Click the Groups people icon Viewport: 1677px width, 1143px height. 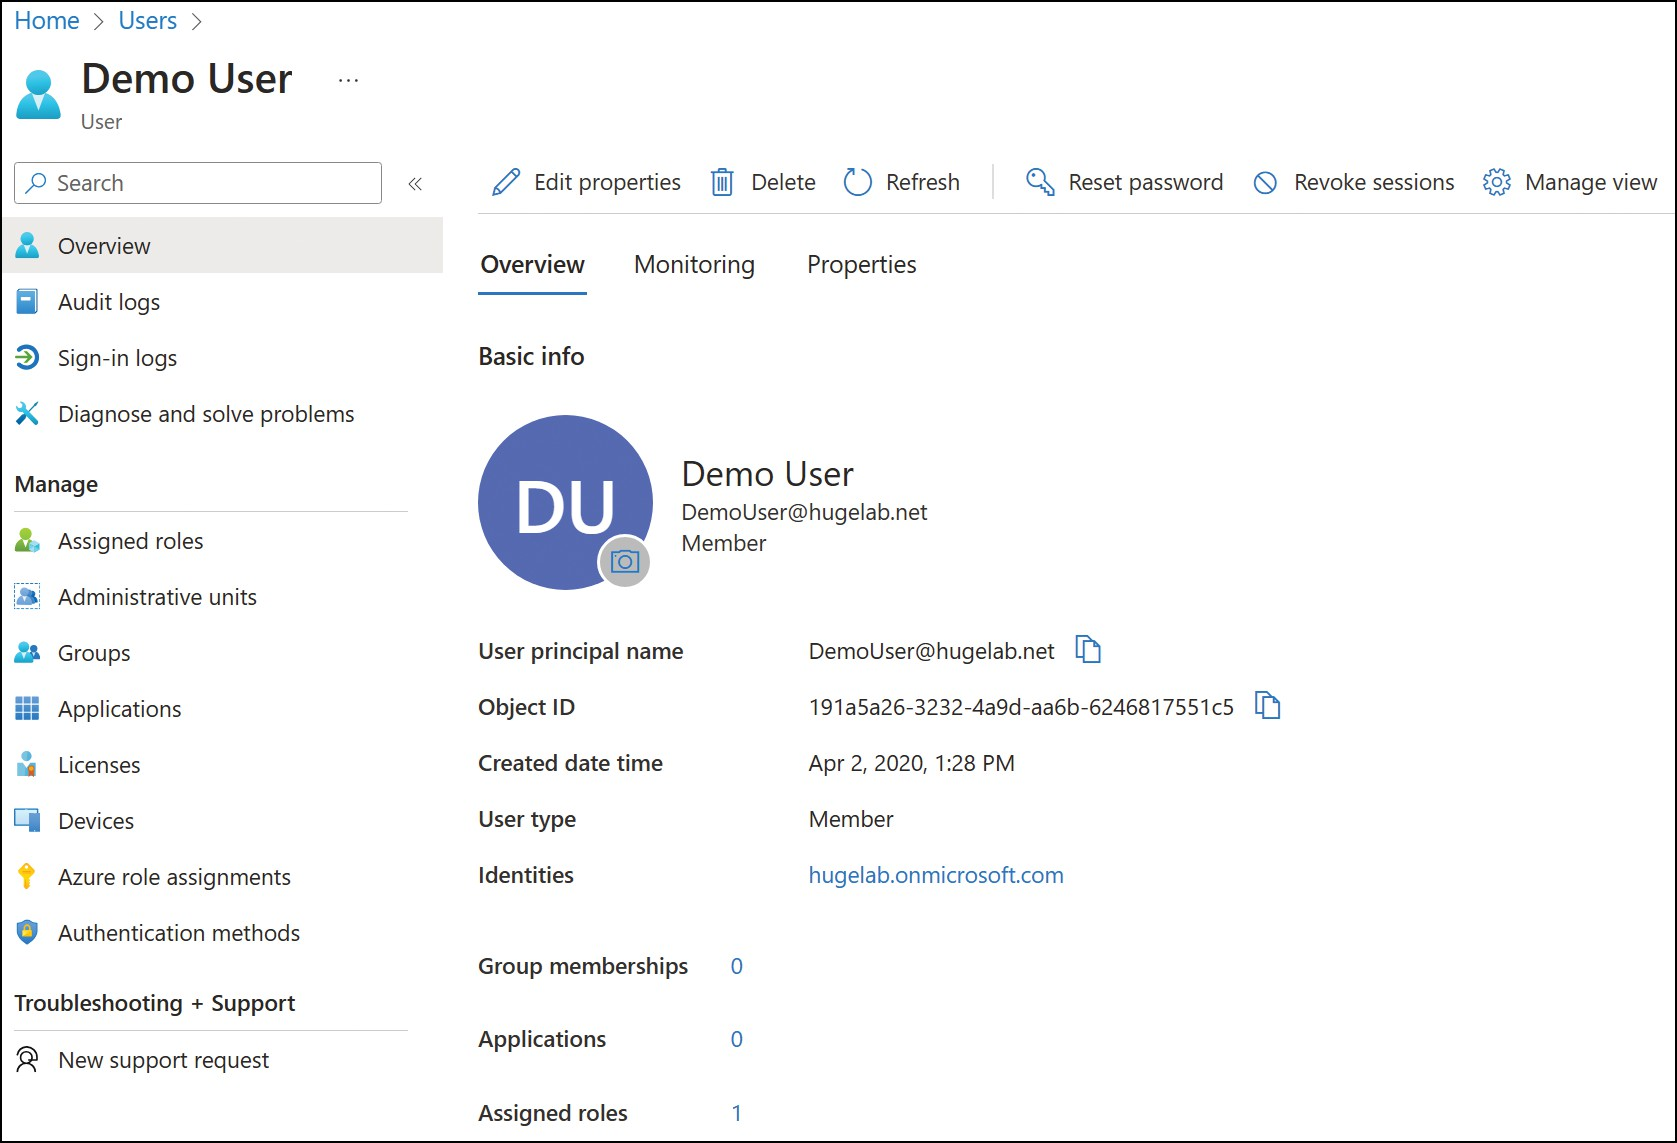28,653
